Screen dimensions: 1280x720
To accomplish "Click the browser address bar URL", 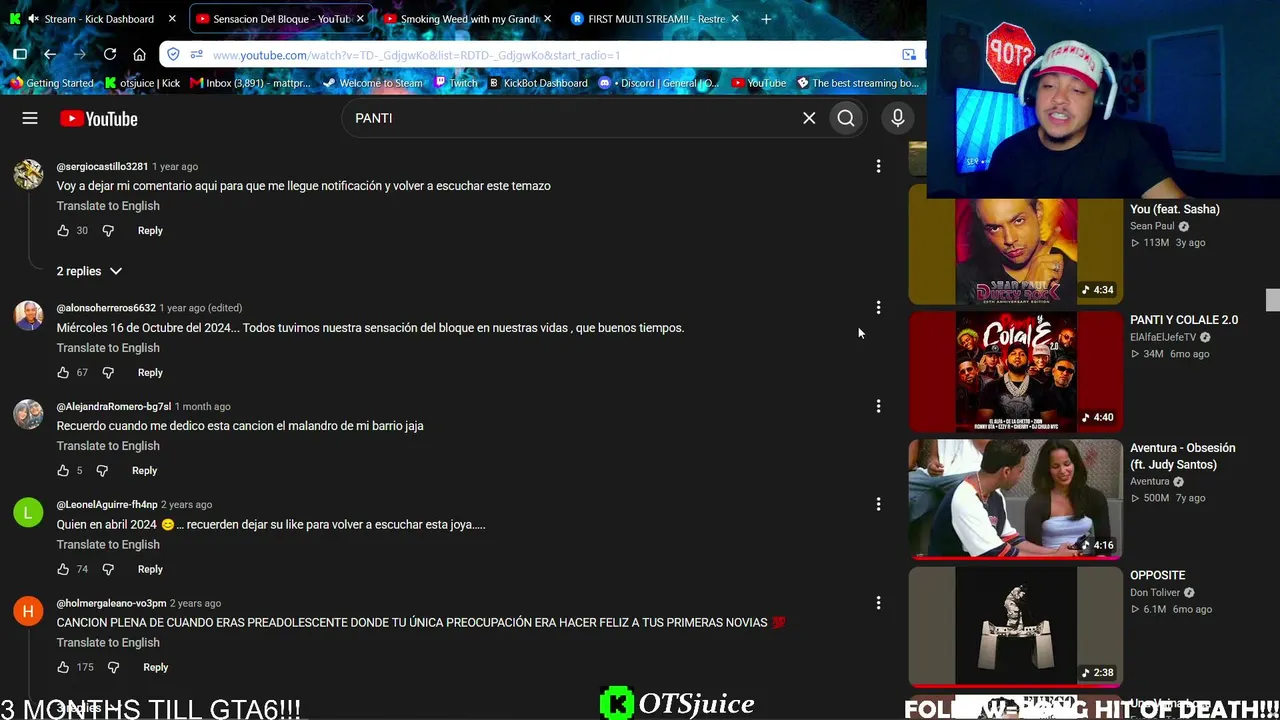I will point(416,55).
